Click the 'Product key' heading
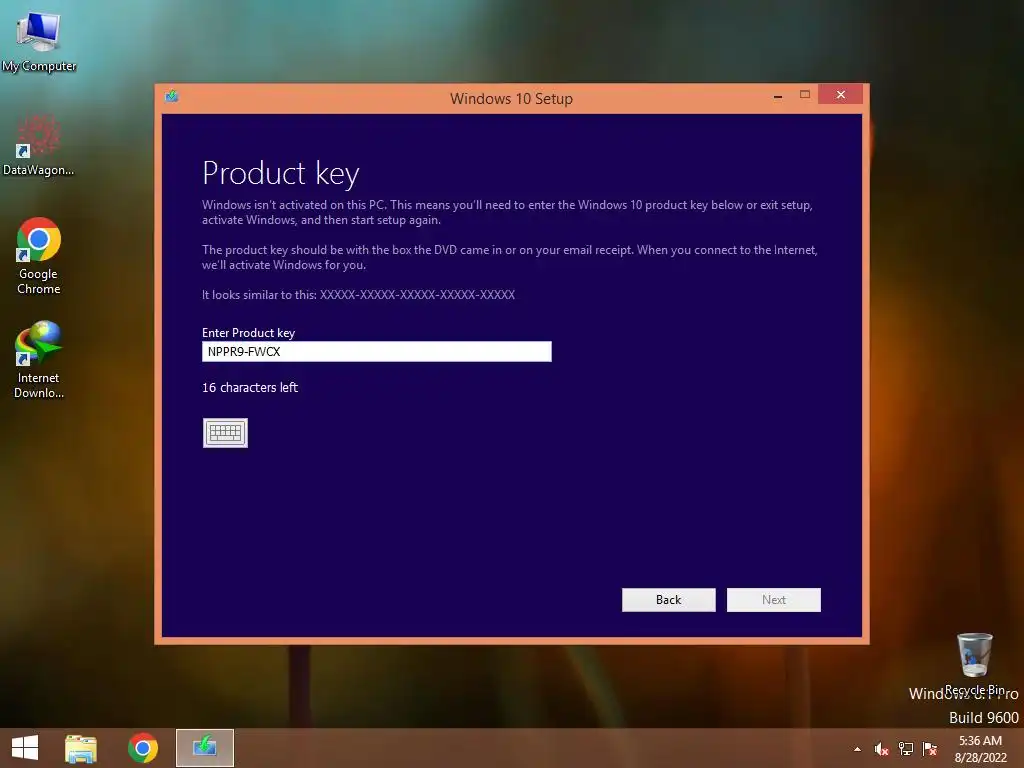Image resolution: width=1024 pixels, height=768 pixels. 281,174
